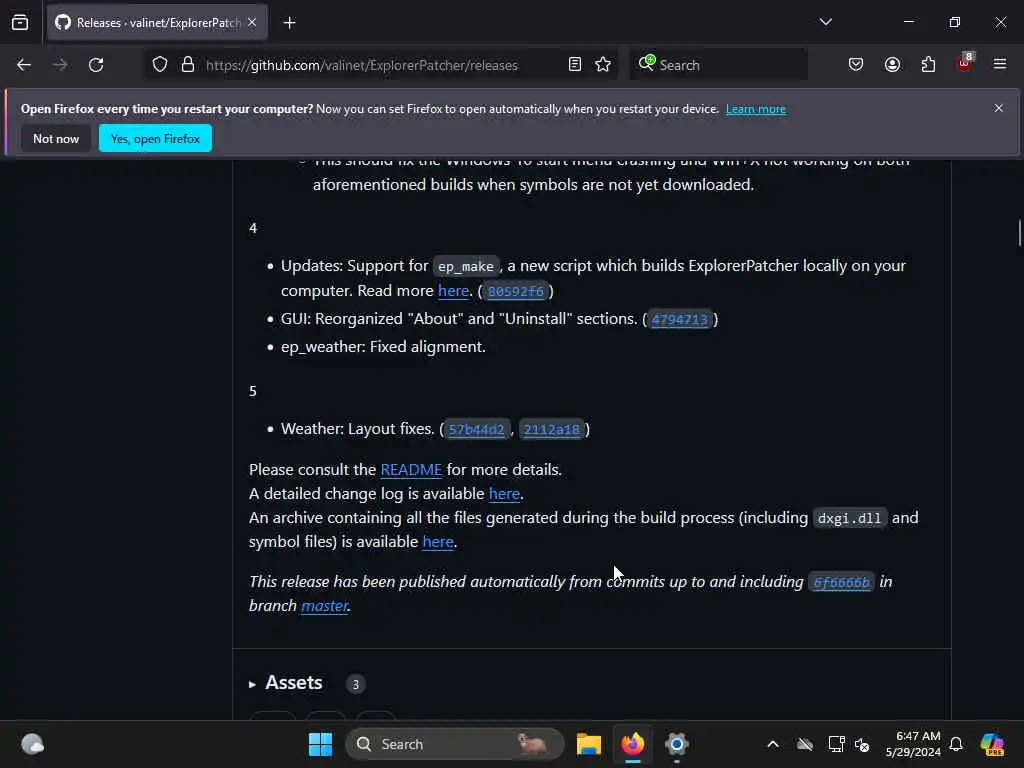Click the Learn more link in notification
The image size is (1024, 768).
tap(756, 109)
